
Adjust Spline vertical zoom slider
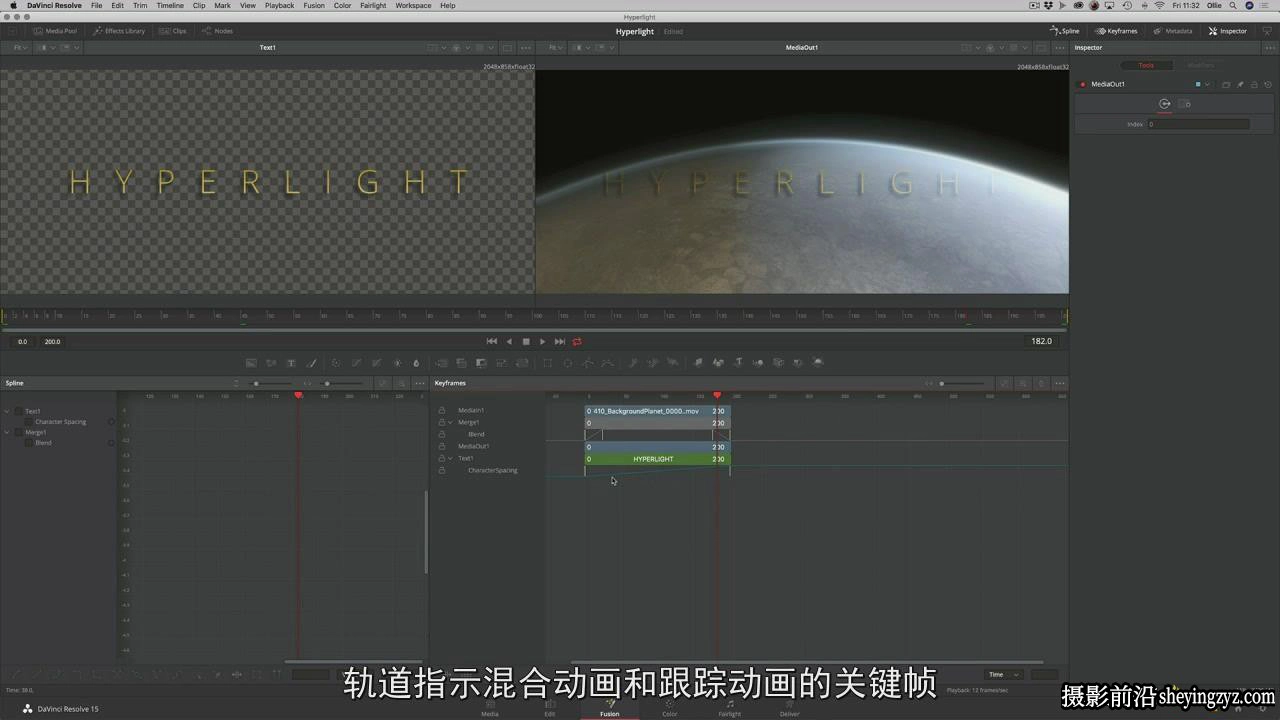[271, 383]
